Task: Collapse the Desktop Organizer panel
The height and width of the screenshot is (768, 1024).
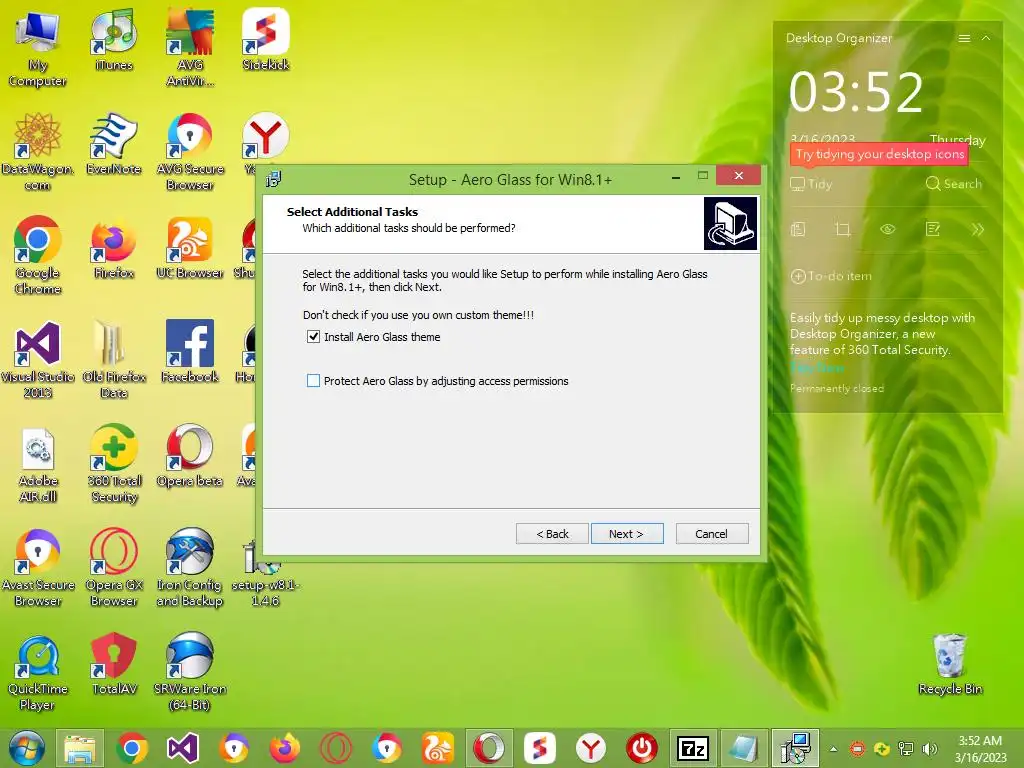Action: click(986, 39)
